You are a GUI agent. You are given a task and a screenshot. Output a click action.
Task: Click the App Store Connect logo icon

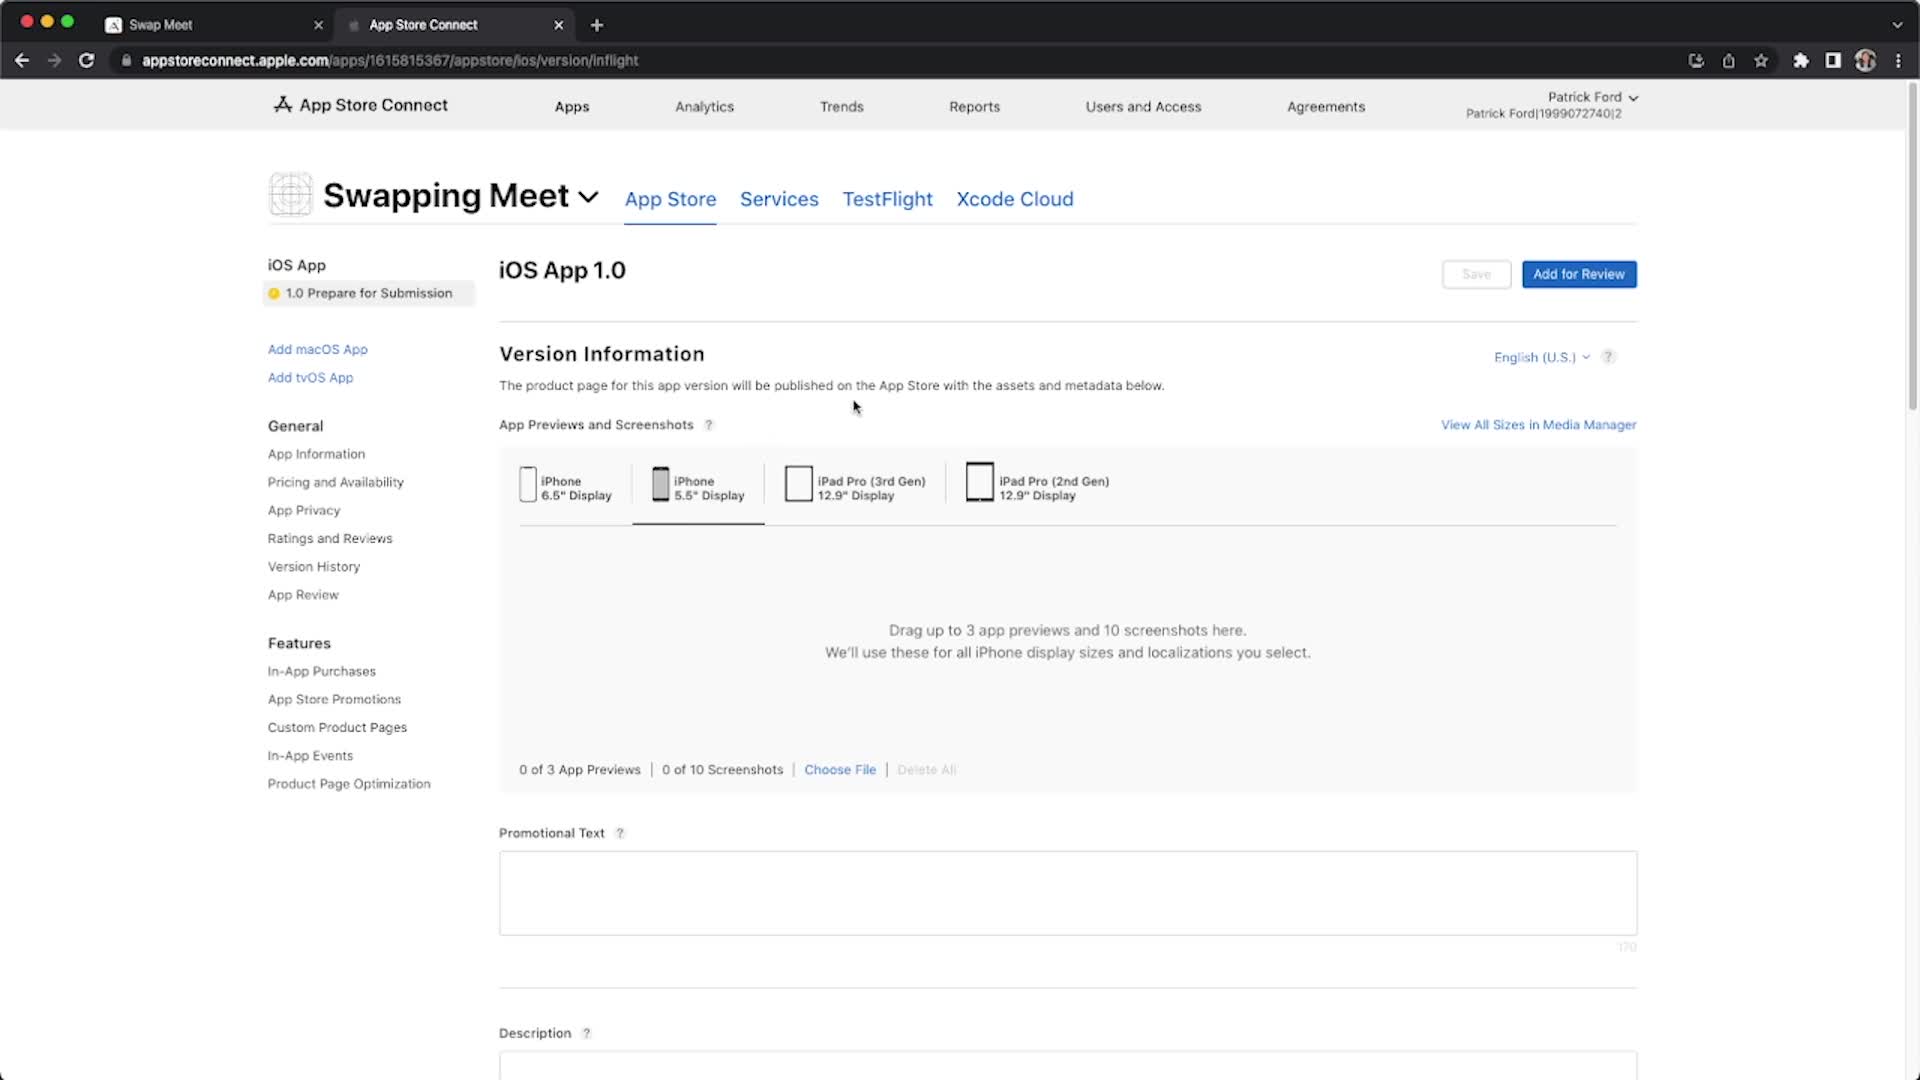(x=281, y=105)
